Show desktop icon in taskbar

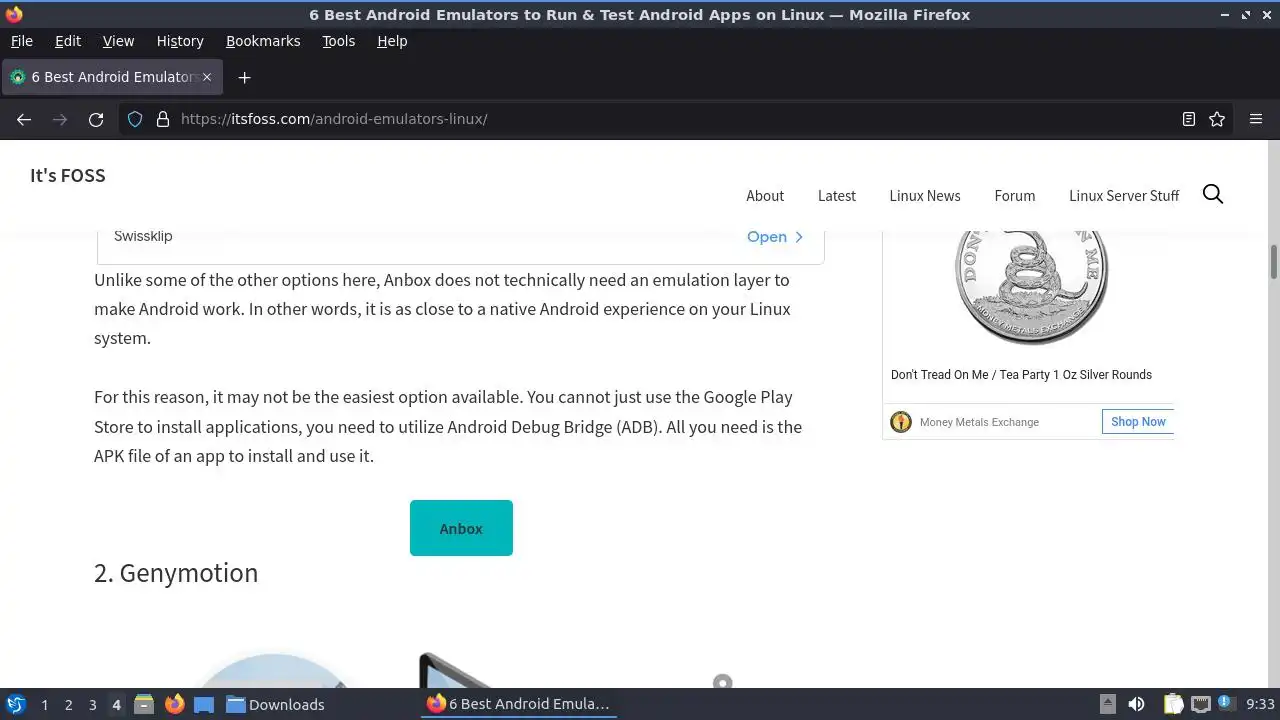coord(204,704)
